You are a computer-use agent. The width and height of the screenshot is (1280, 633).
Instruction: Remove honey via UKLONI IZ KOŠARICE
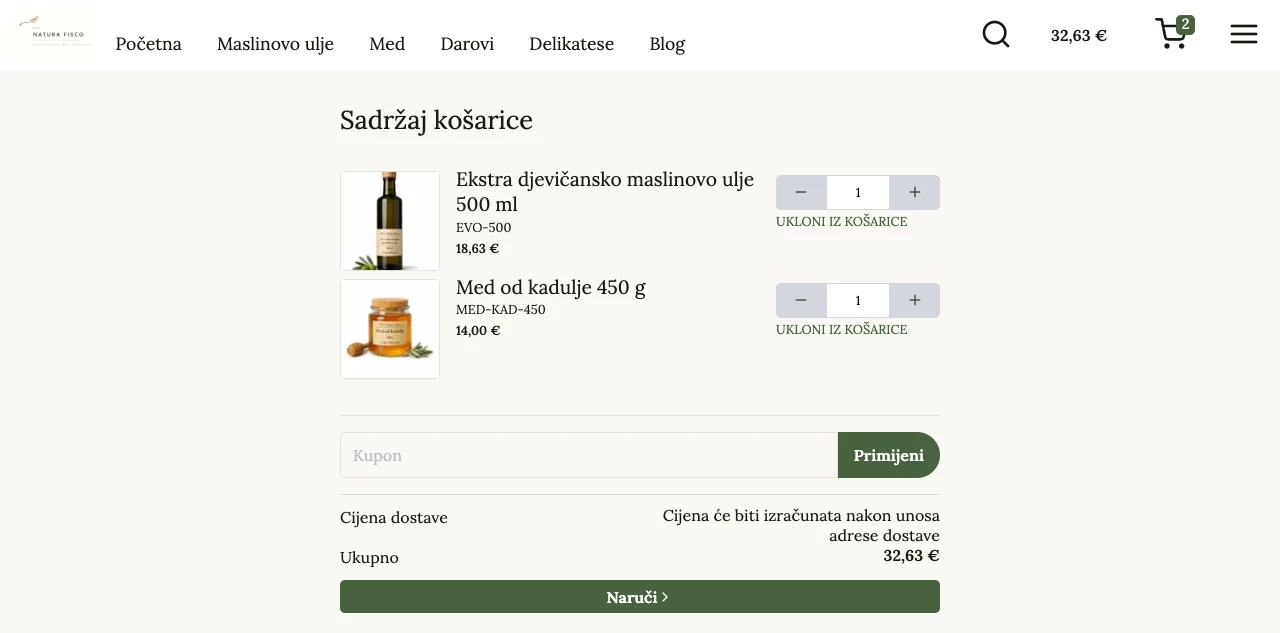coord(841,329)
